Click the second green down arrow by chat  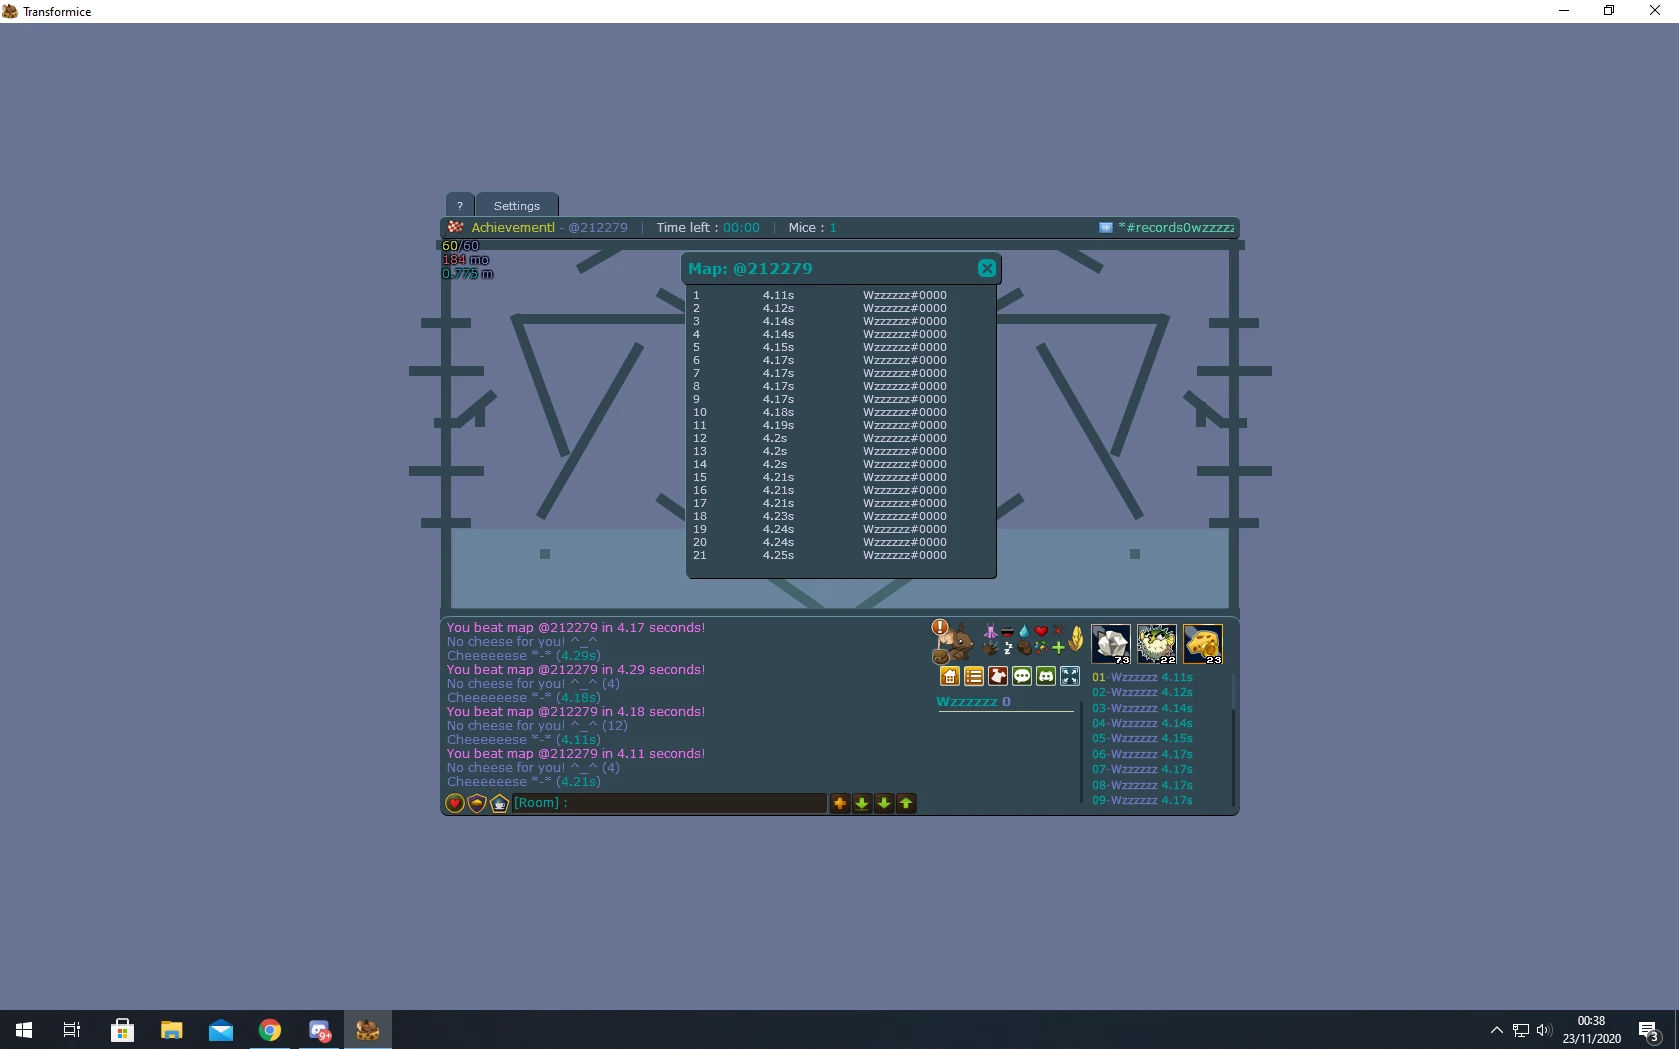884,803
